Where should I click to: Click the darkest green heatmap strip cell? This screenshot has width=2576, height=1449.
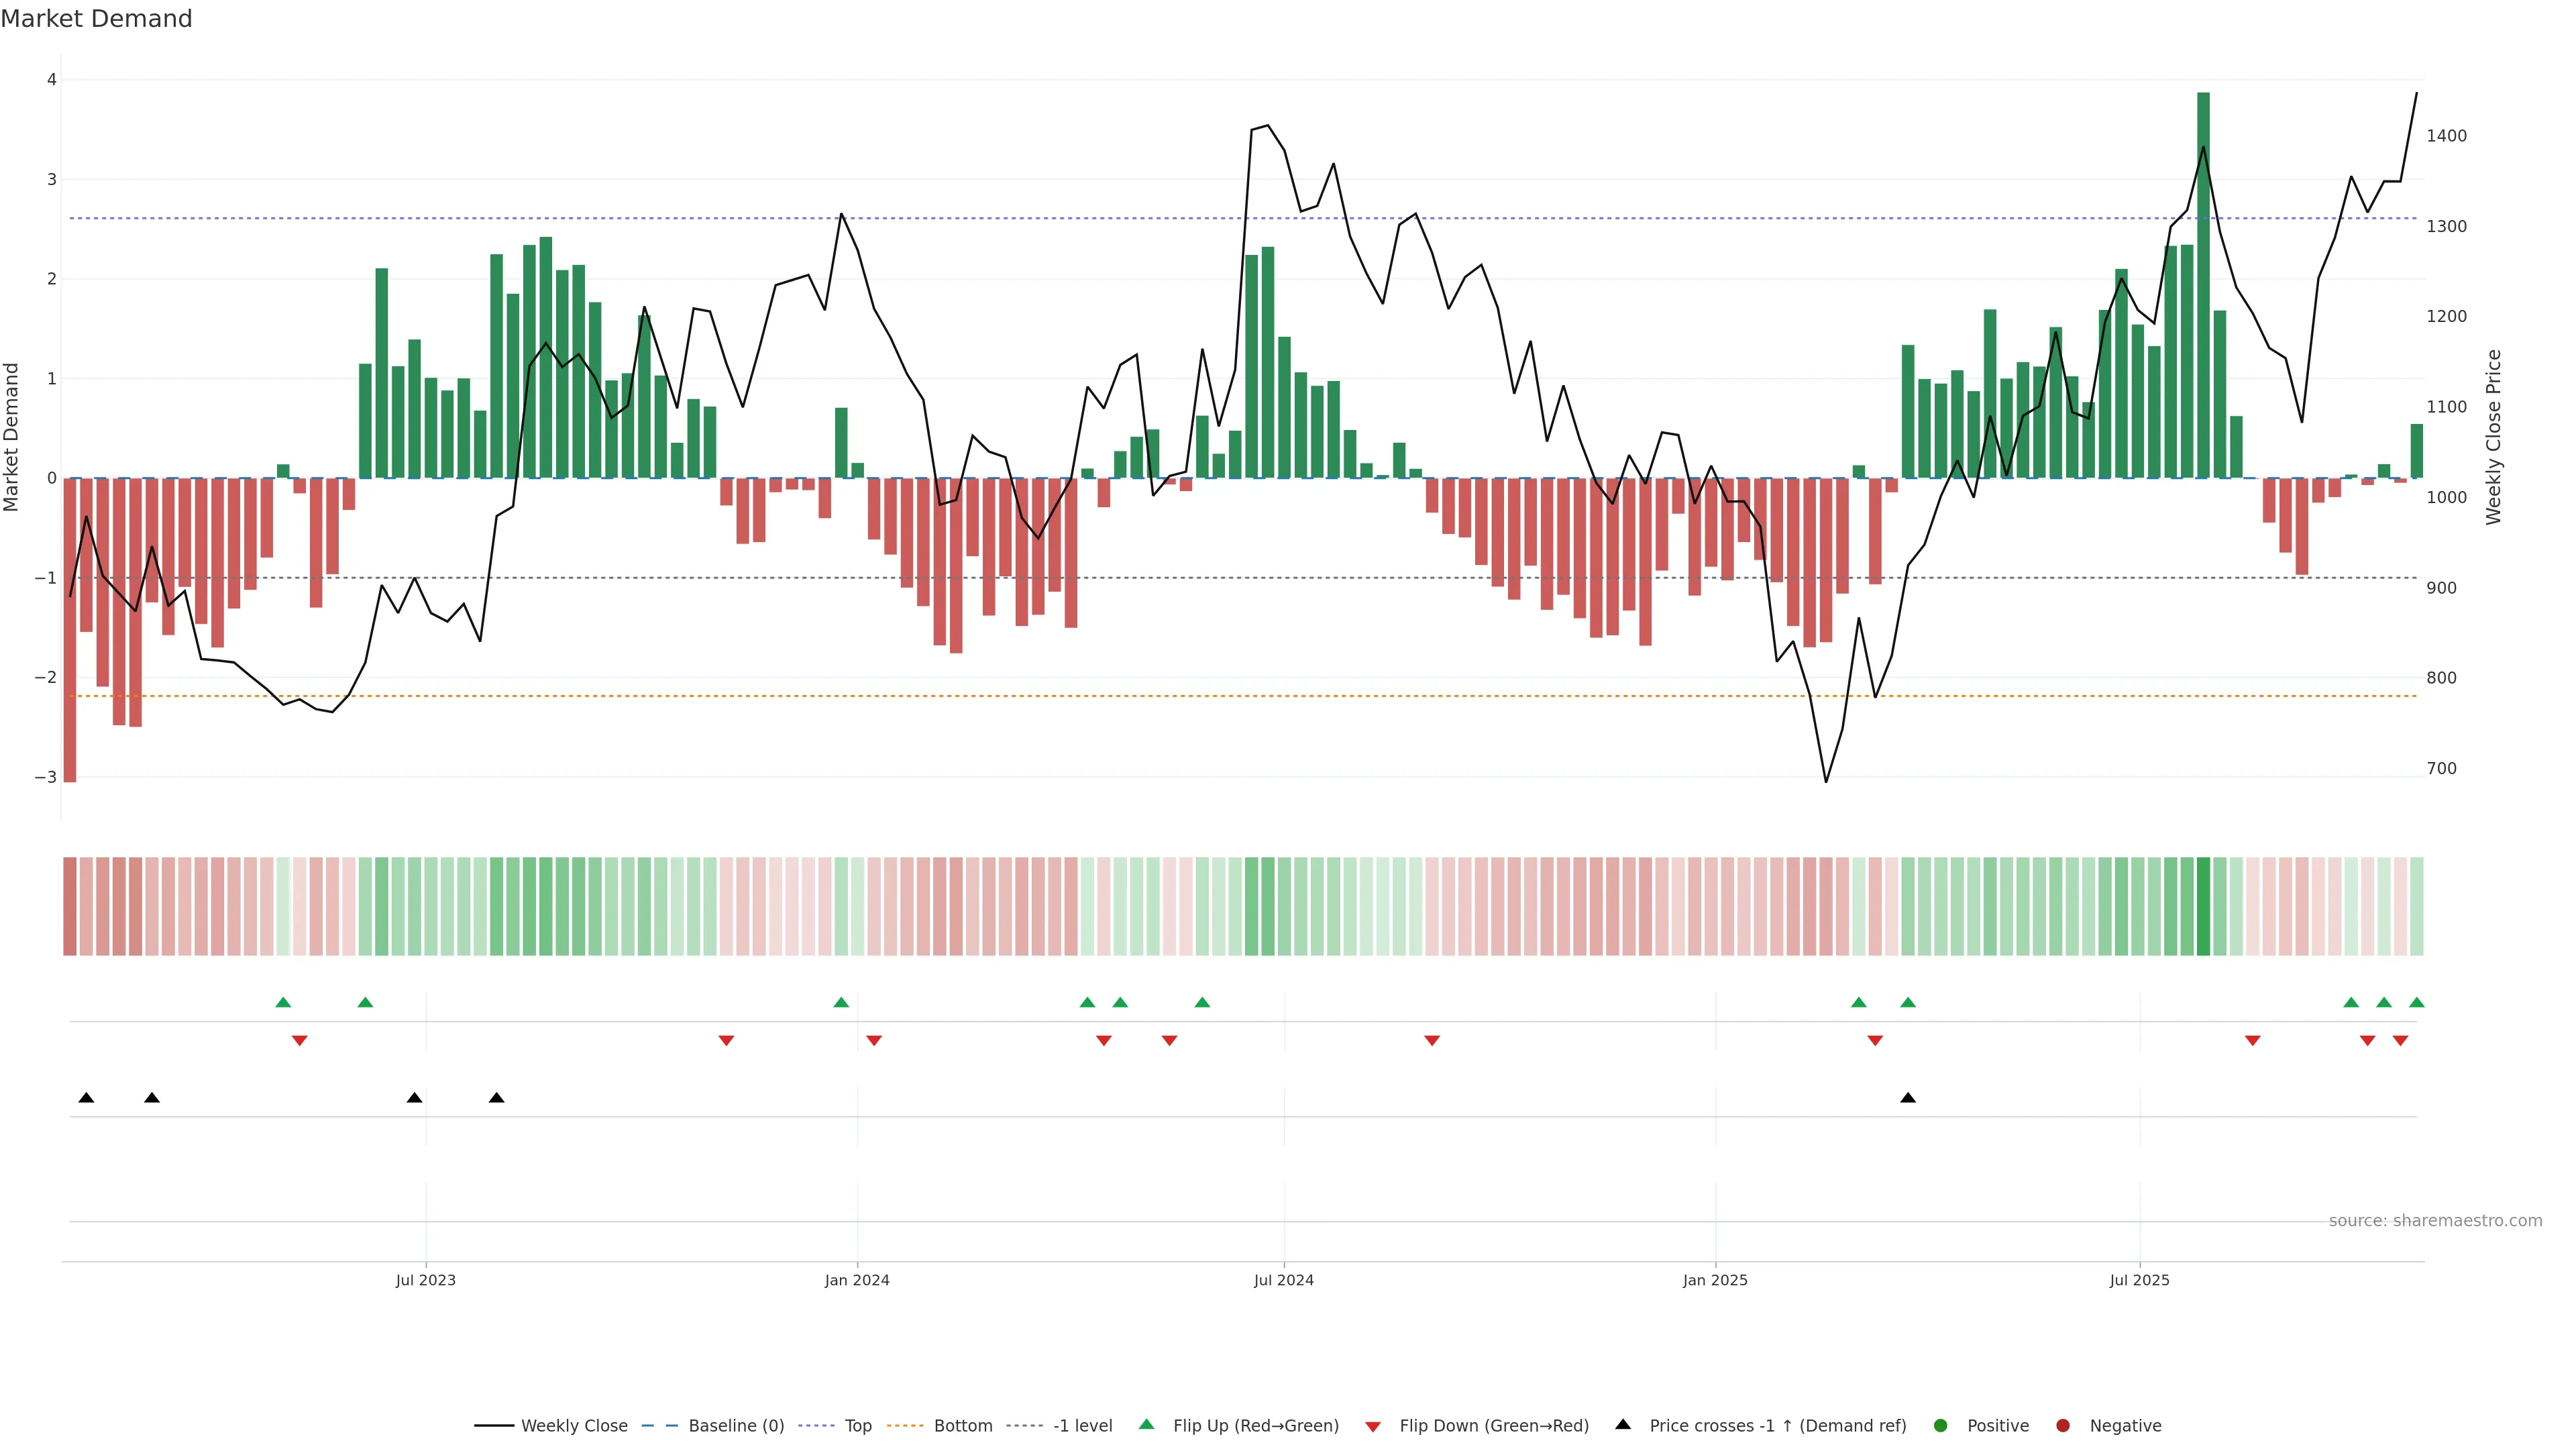coord(2203,906)
